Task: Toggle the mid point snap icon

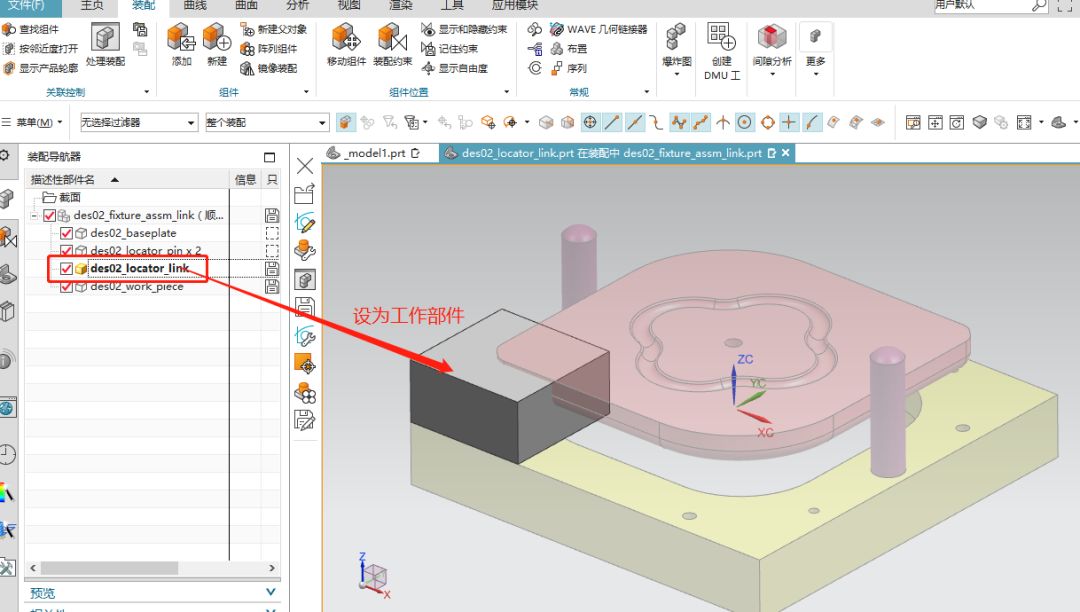Action: coord(634,123)
